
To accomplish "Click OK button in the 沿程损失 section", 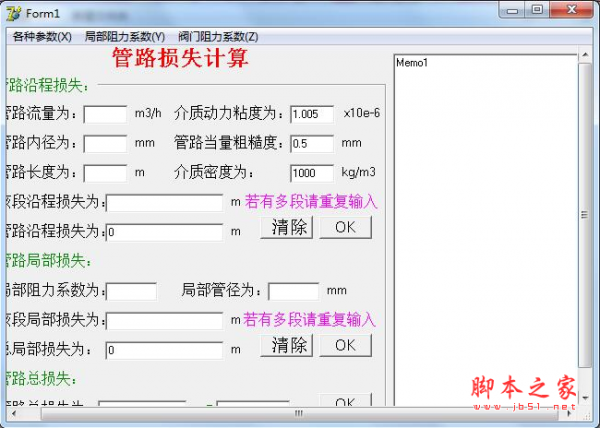I will (346, 227).
